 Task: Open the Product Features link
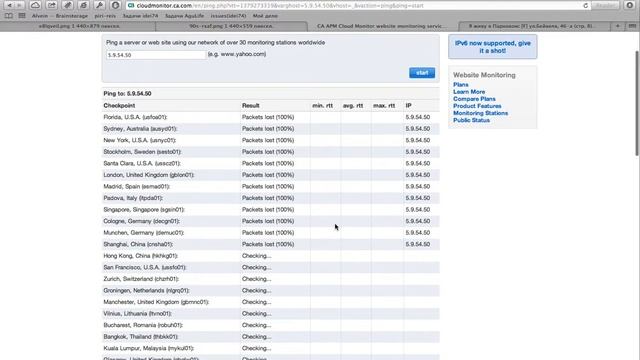(477, 106)
